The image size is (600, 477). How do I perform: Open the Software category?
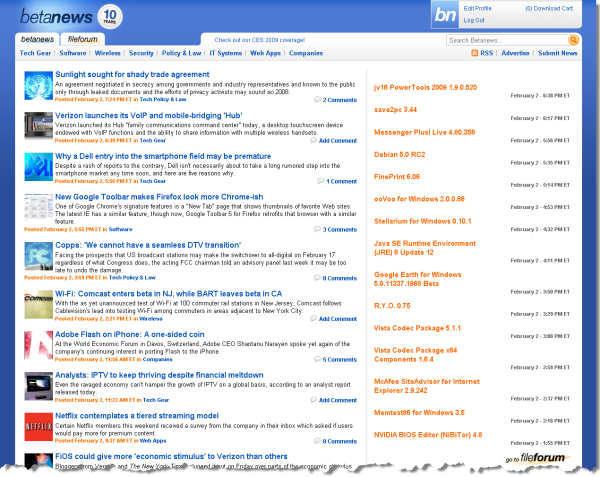tap(73, 53)
